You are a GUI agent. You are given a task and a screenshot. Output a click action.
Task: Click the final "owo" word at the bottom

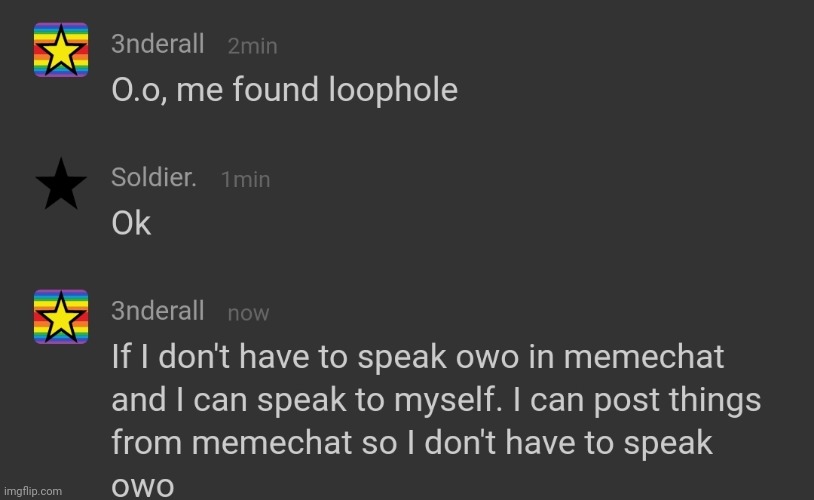pyautogui.click(x=142, y=487)
